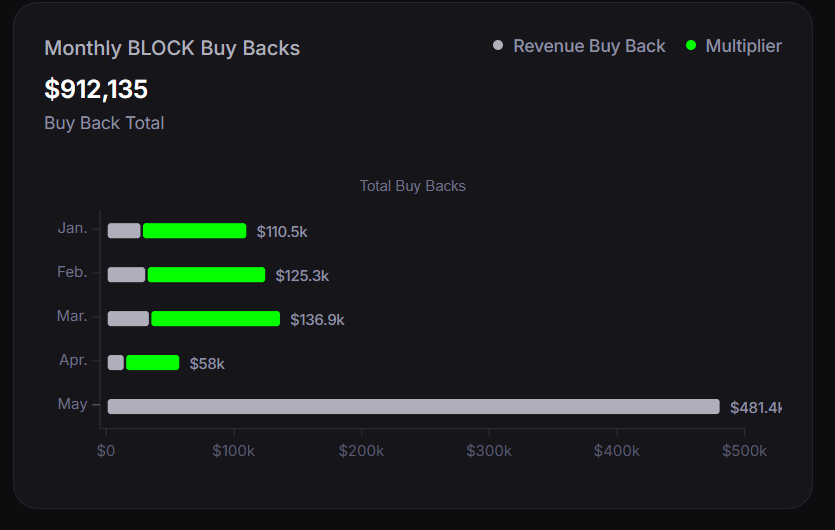Viewport: 835px width, 530px height.
Task: Select the Jan. green multiplier bar segment
Action: click(x=194, y=231)
